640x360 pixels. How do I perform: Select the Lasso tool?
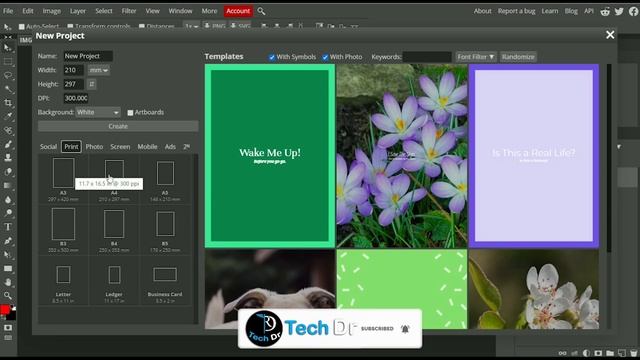(8, 76)
